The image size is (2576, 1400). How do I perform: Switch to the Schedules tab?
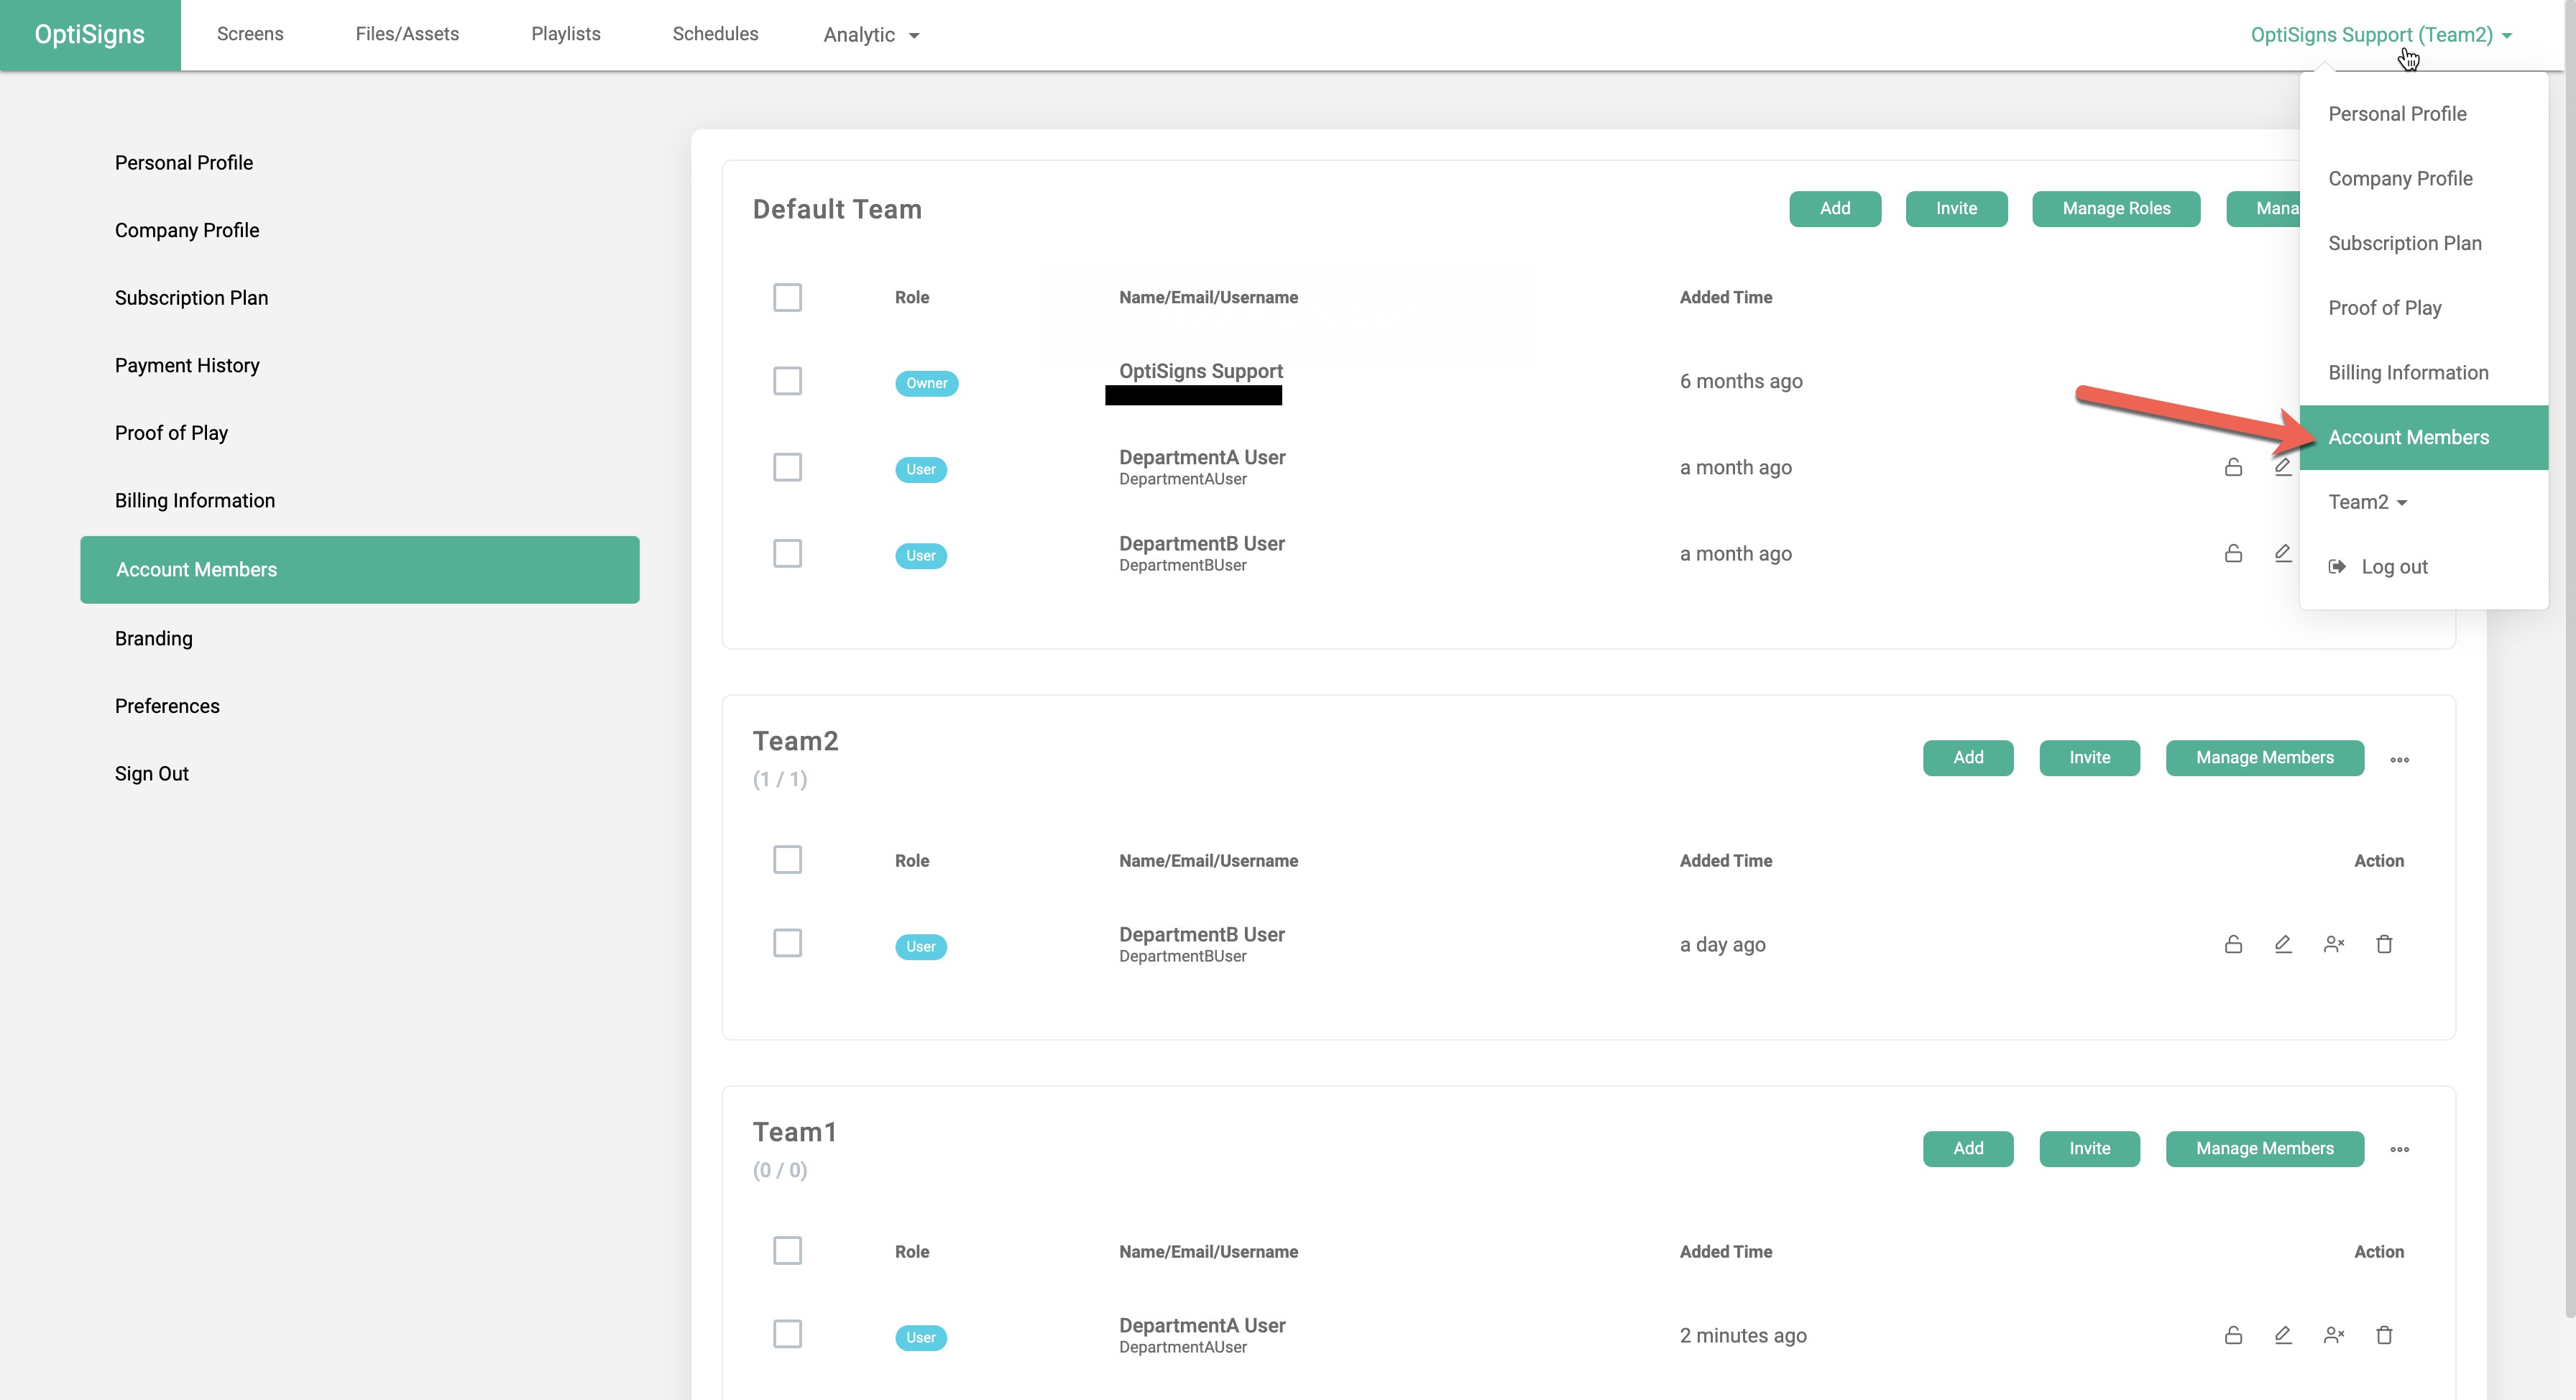(x=715, y=33)
